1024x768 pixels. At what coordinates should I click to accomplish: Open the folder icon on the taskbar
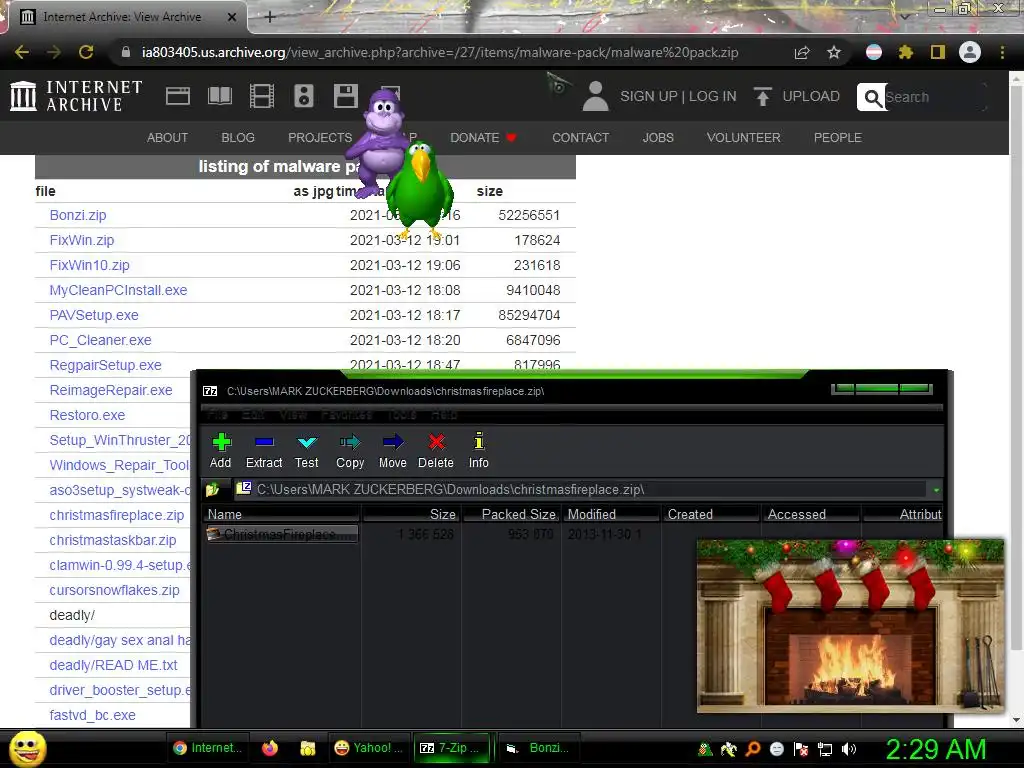pos(308,748)
